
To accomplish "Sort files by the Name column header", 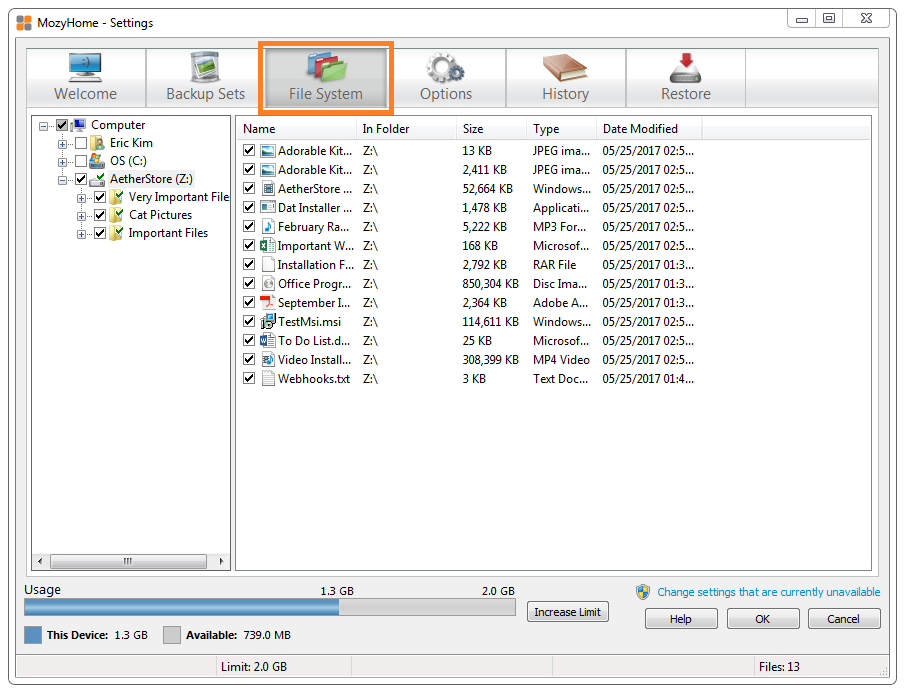I will [297, 129].
